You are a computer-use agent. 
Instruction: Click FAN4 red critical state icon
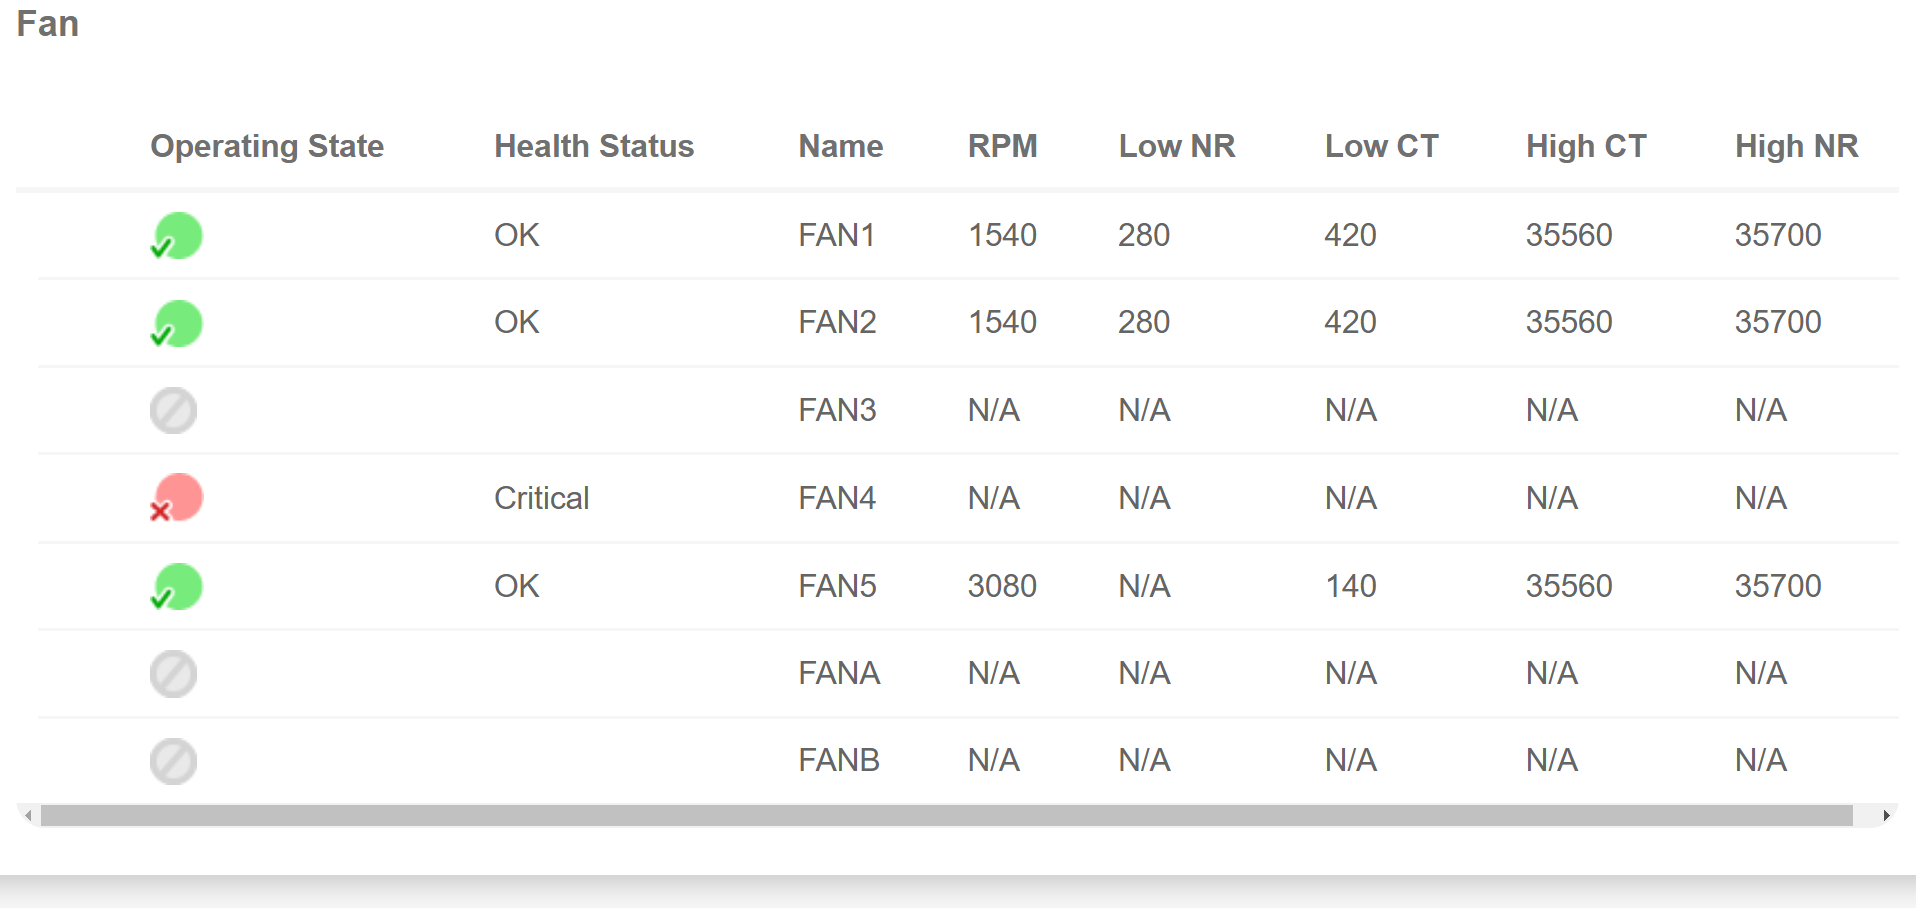click(177, 498)
